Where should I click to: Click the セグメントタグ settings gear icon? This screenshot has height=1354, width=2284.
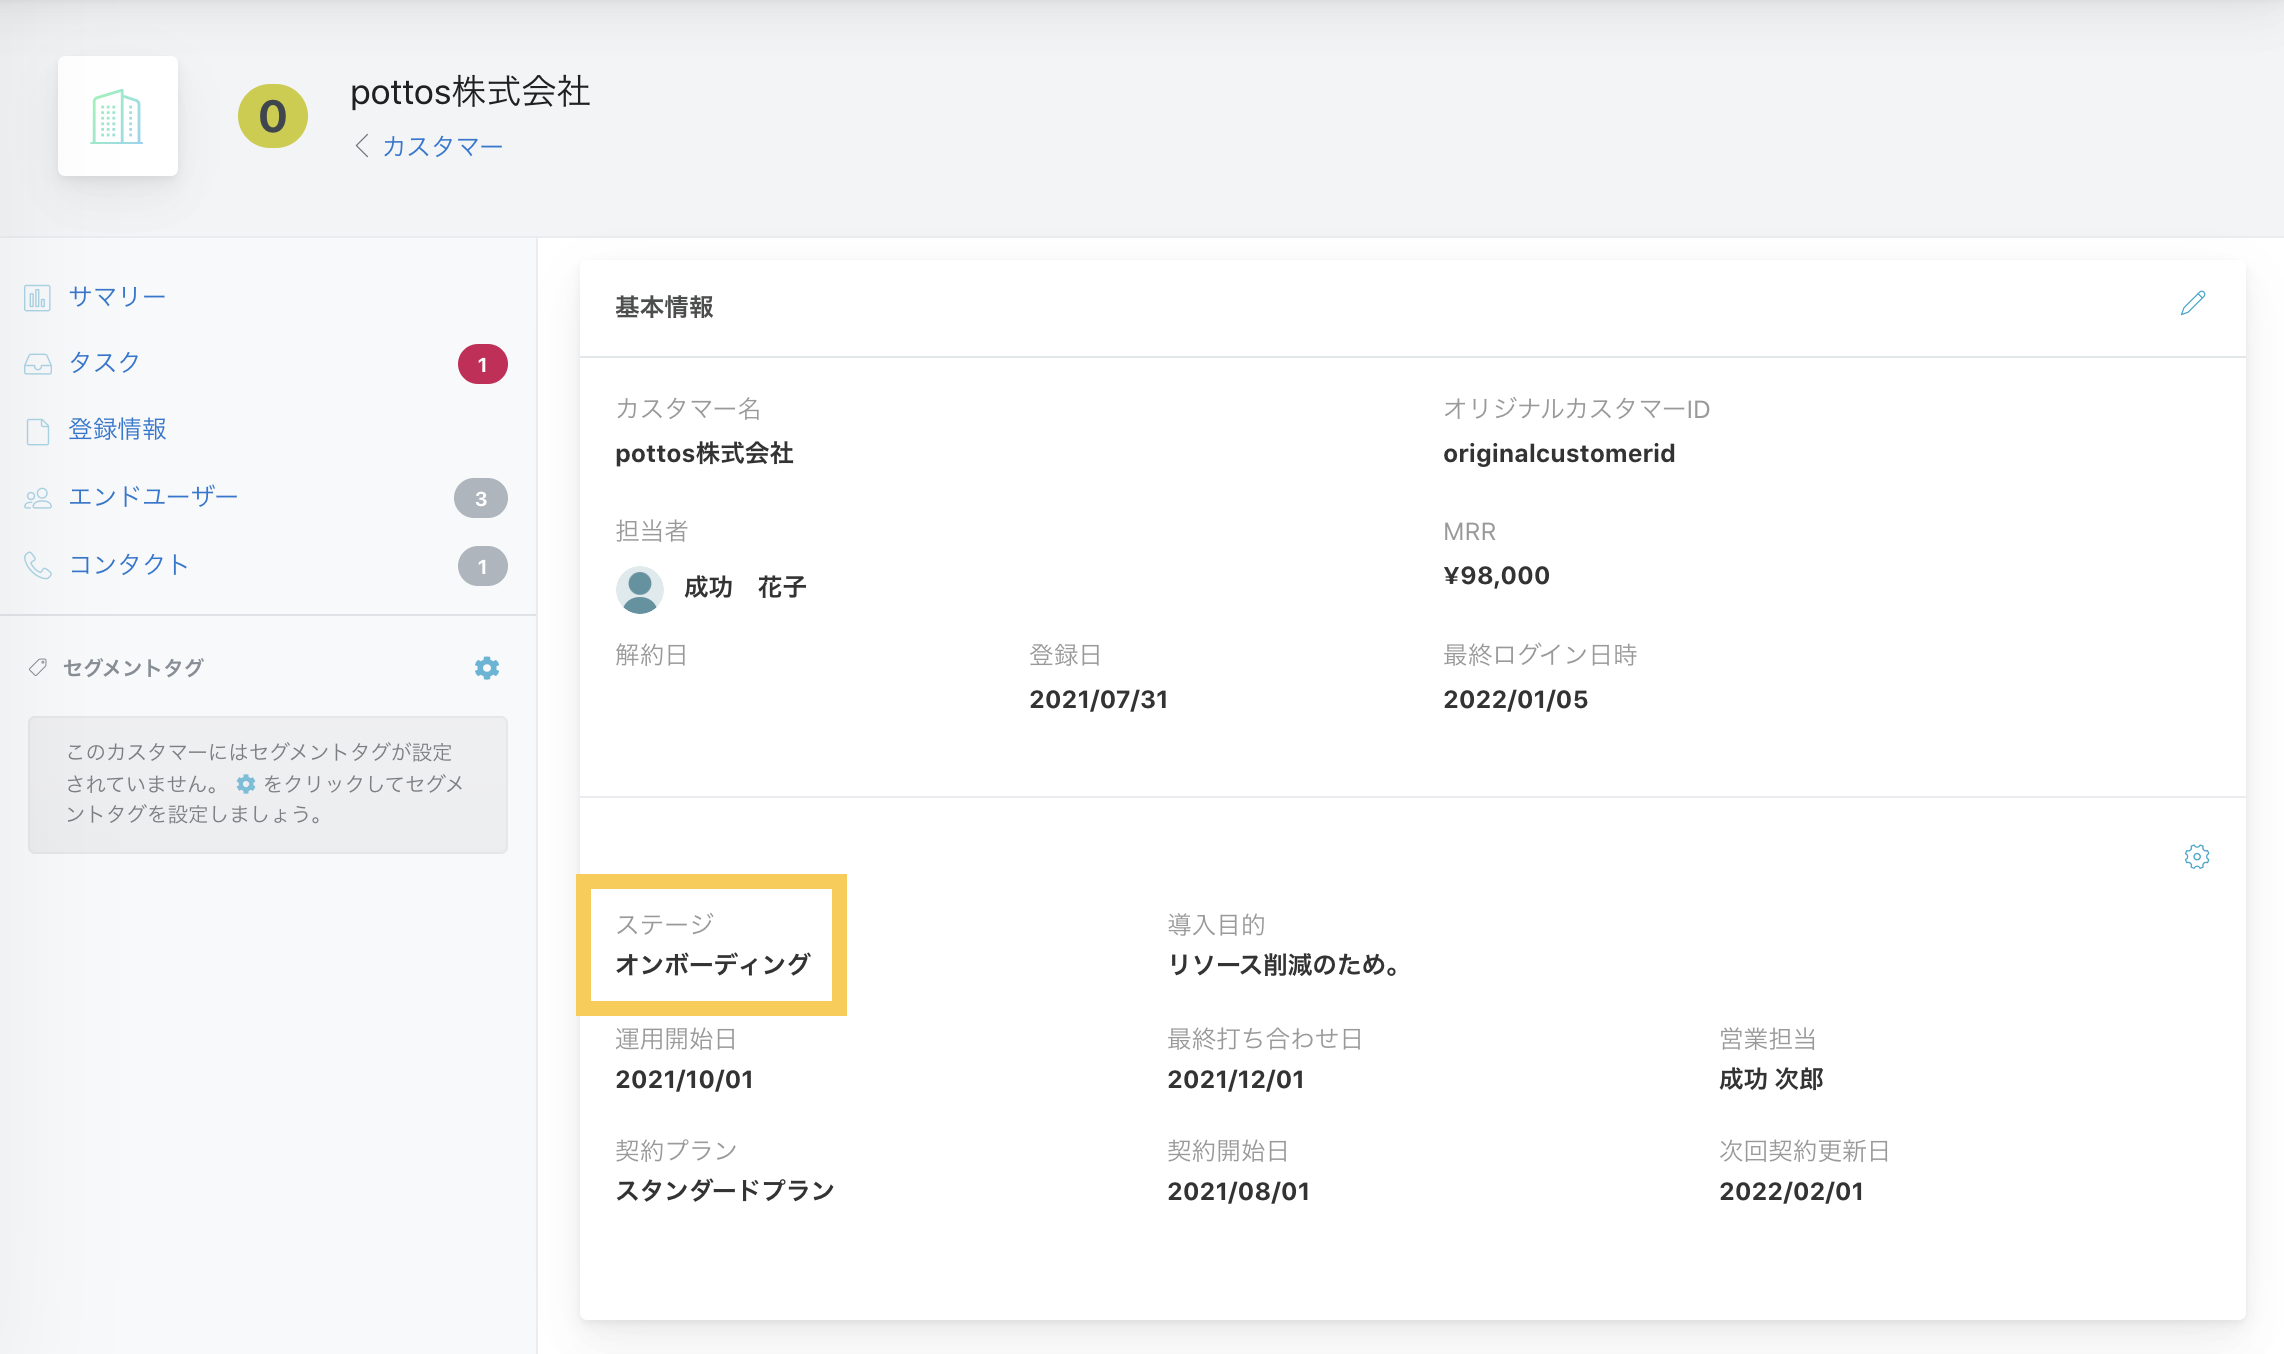click(x=487, y=668)
